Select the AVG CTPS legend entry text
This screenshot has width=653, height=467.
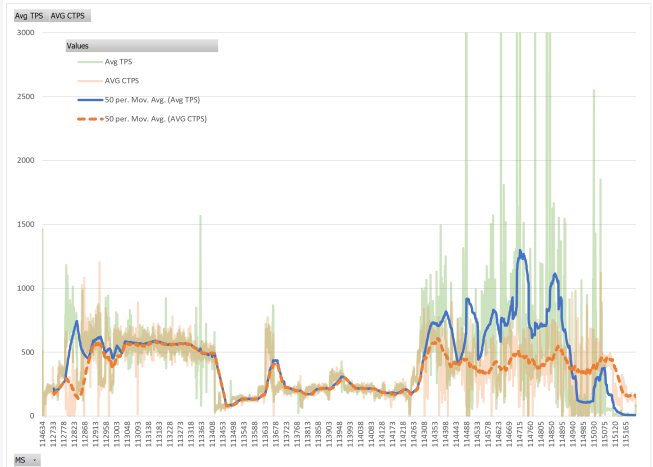point(122,81)
